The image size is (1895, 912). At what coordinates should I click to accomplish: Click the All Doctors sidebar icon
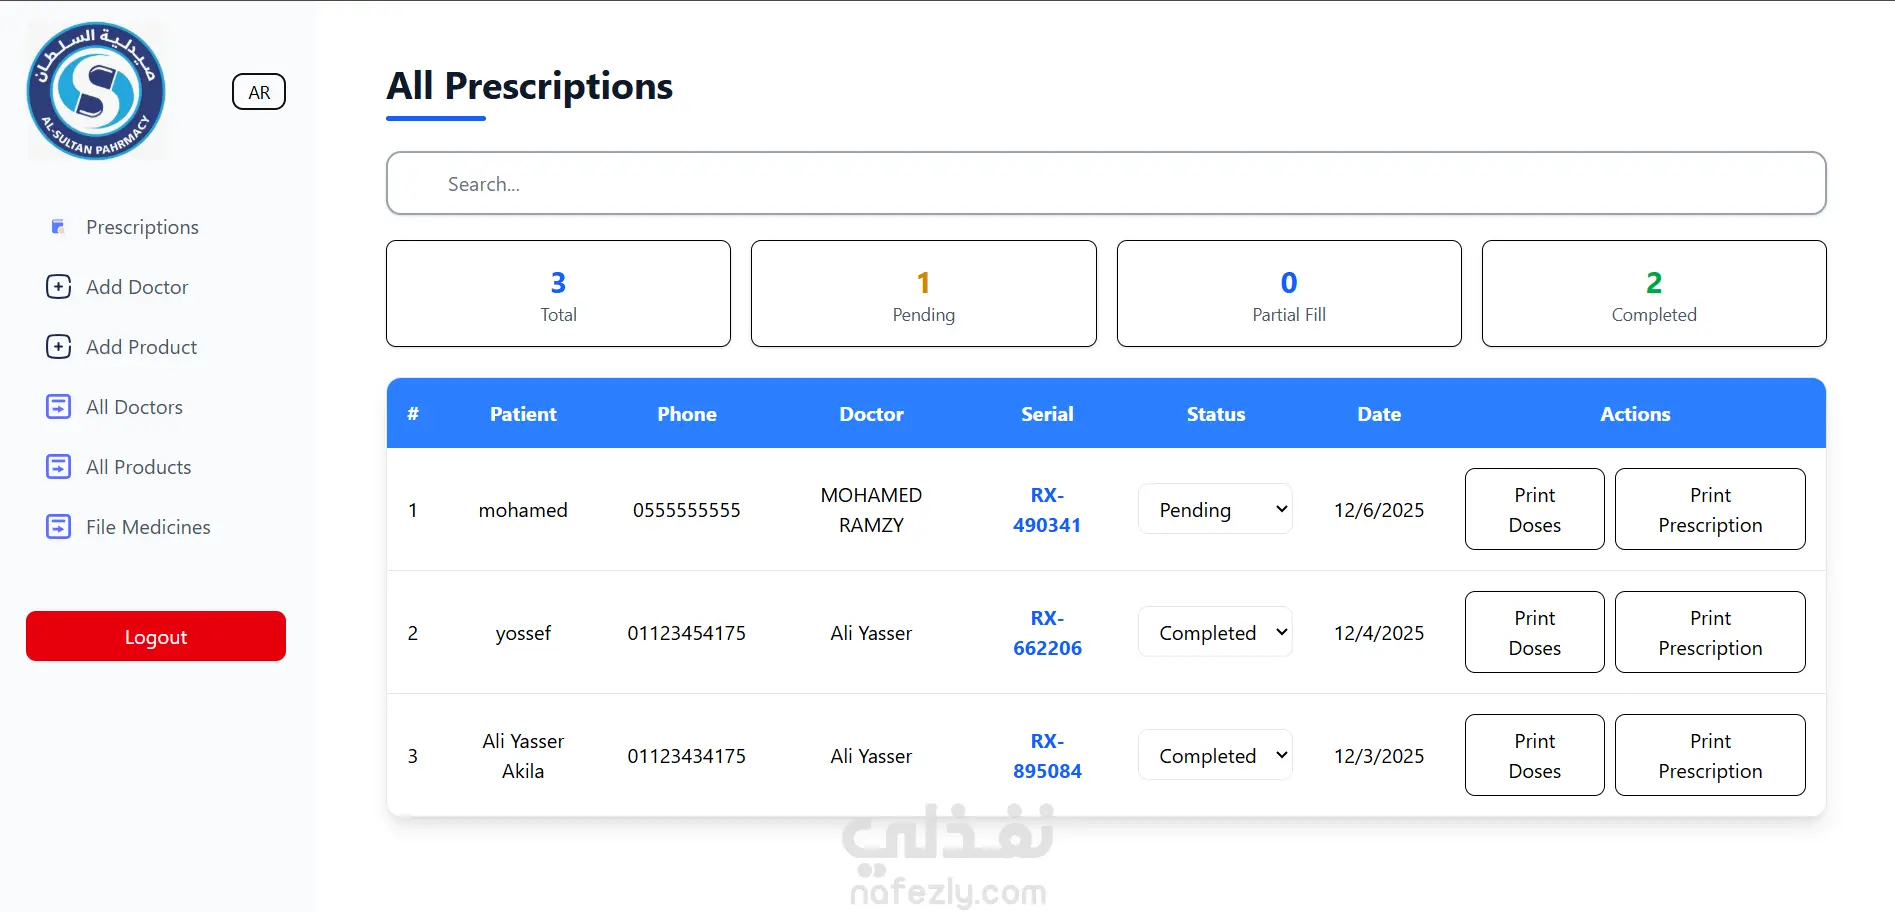point(59,407)
